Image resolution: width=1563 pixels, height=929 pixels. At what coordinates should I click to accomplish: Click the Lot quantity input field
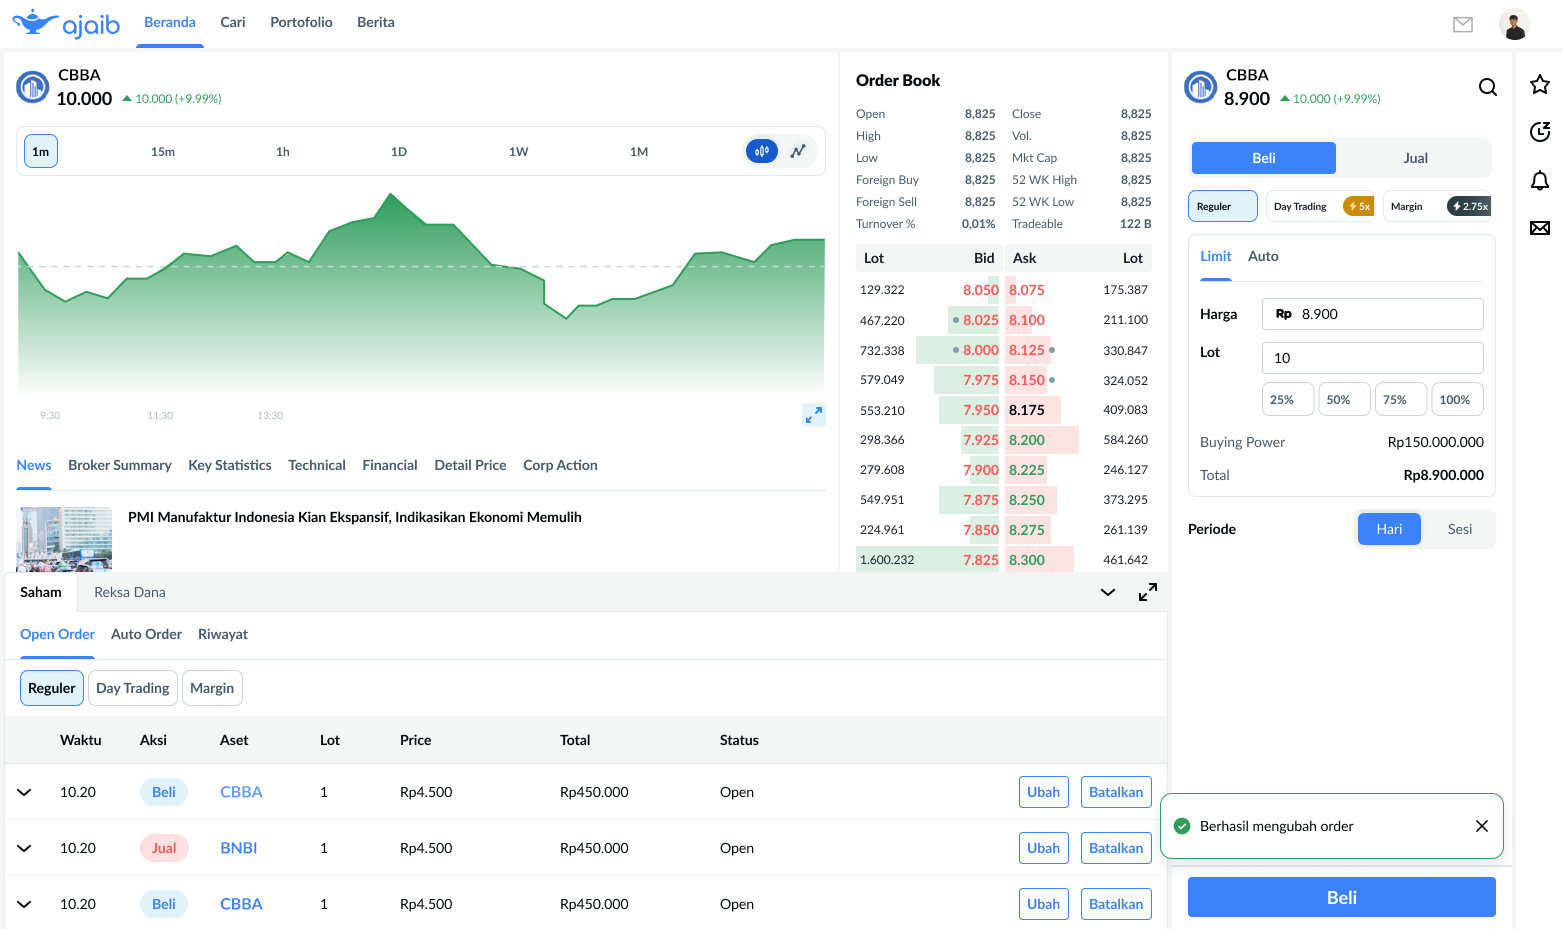coord(1373,358)
